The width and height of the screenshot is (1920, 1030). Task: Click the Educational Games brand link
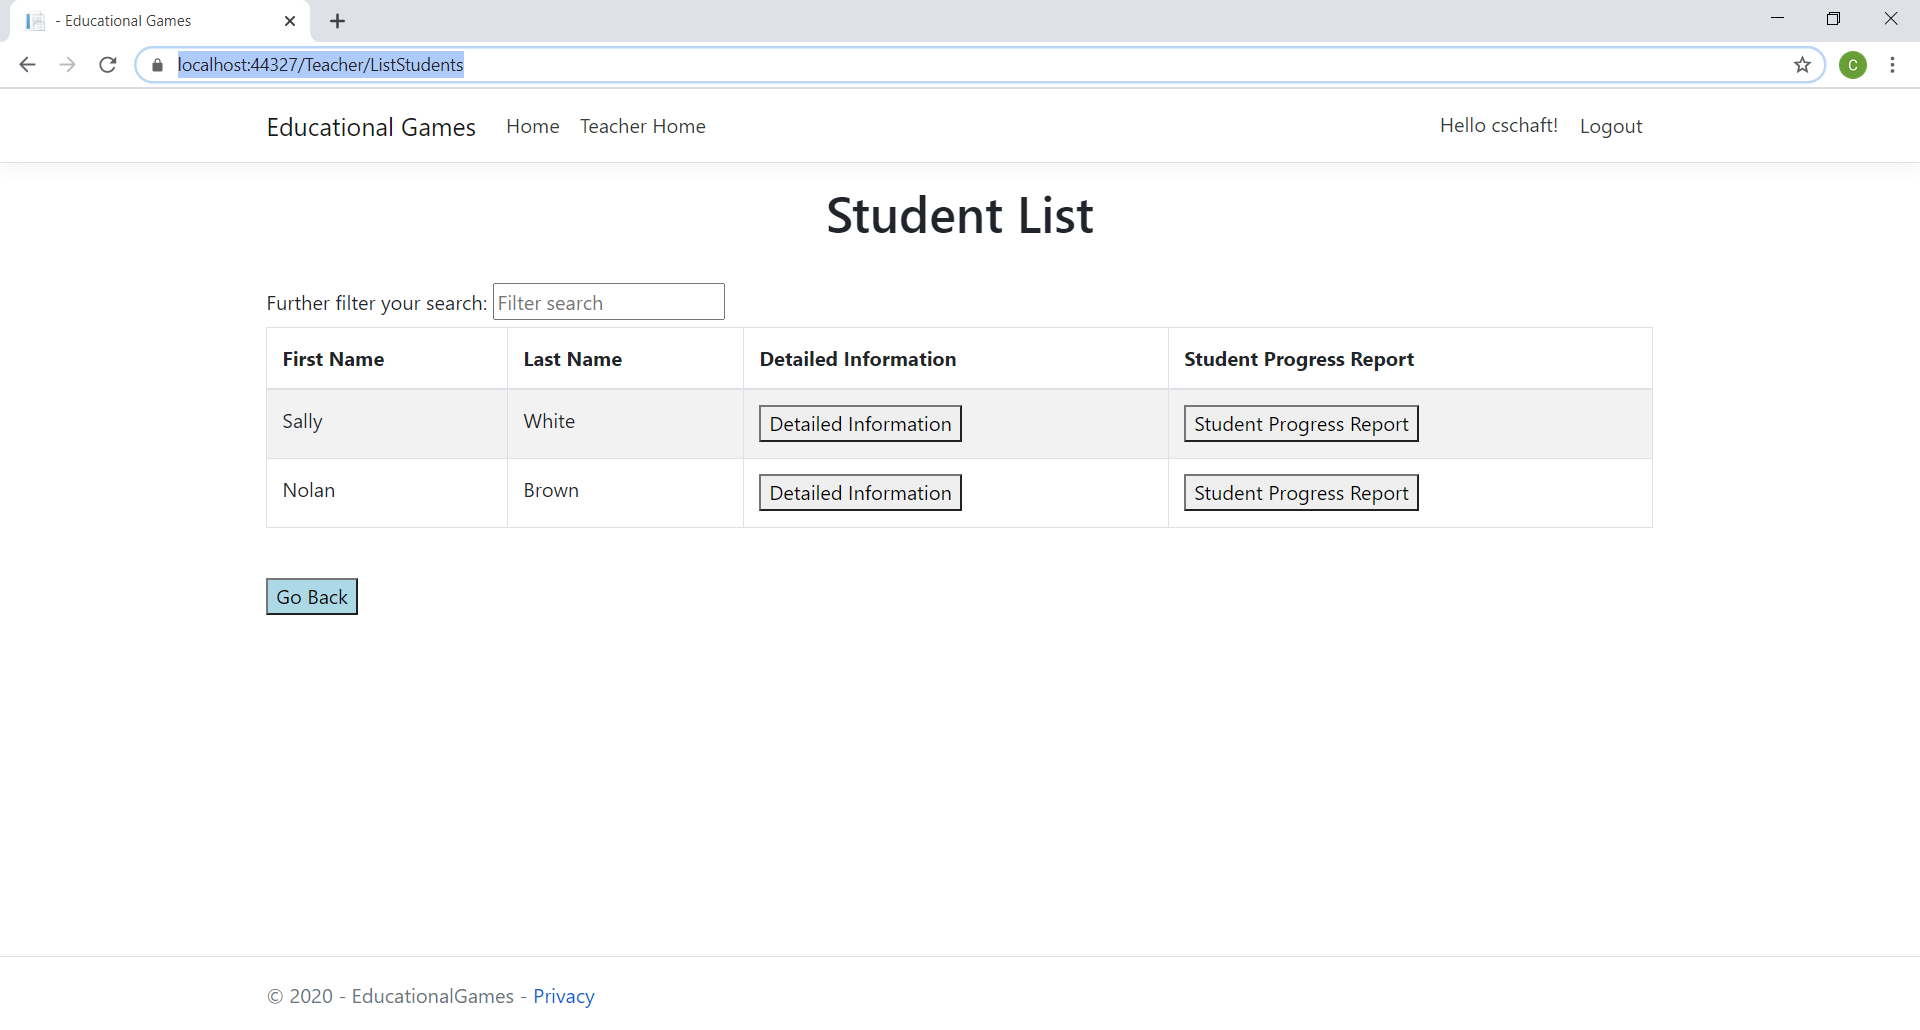[x=371, y=127]
